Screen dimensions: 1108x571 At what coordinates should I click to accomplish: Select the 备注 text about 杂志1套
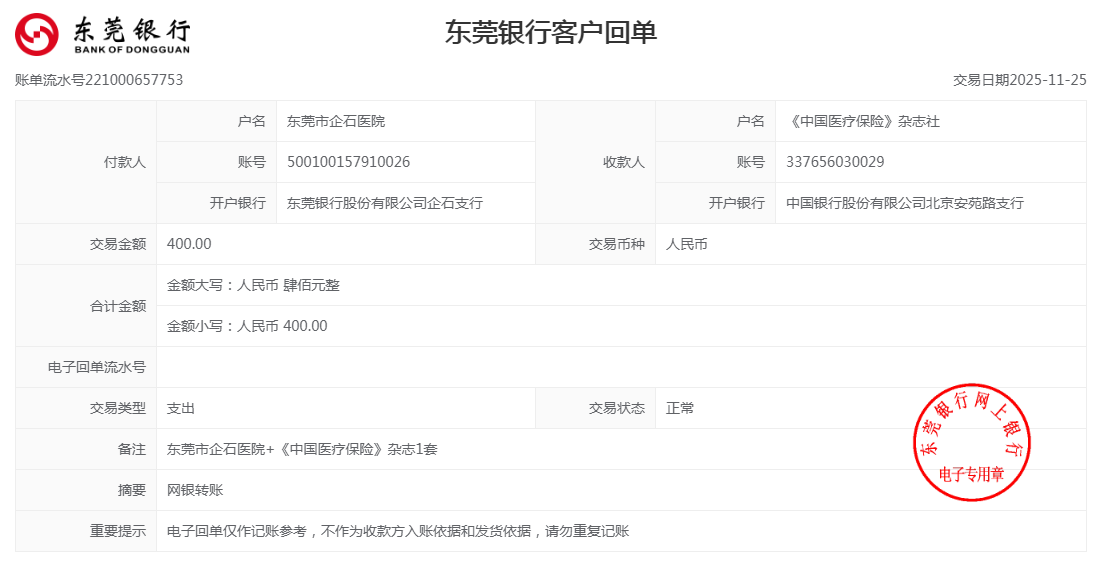(302, 449)
